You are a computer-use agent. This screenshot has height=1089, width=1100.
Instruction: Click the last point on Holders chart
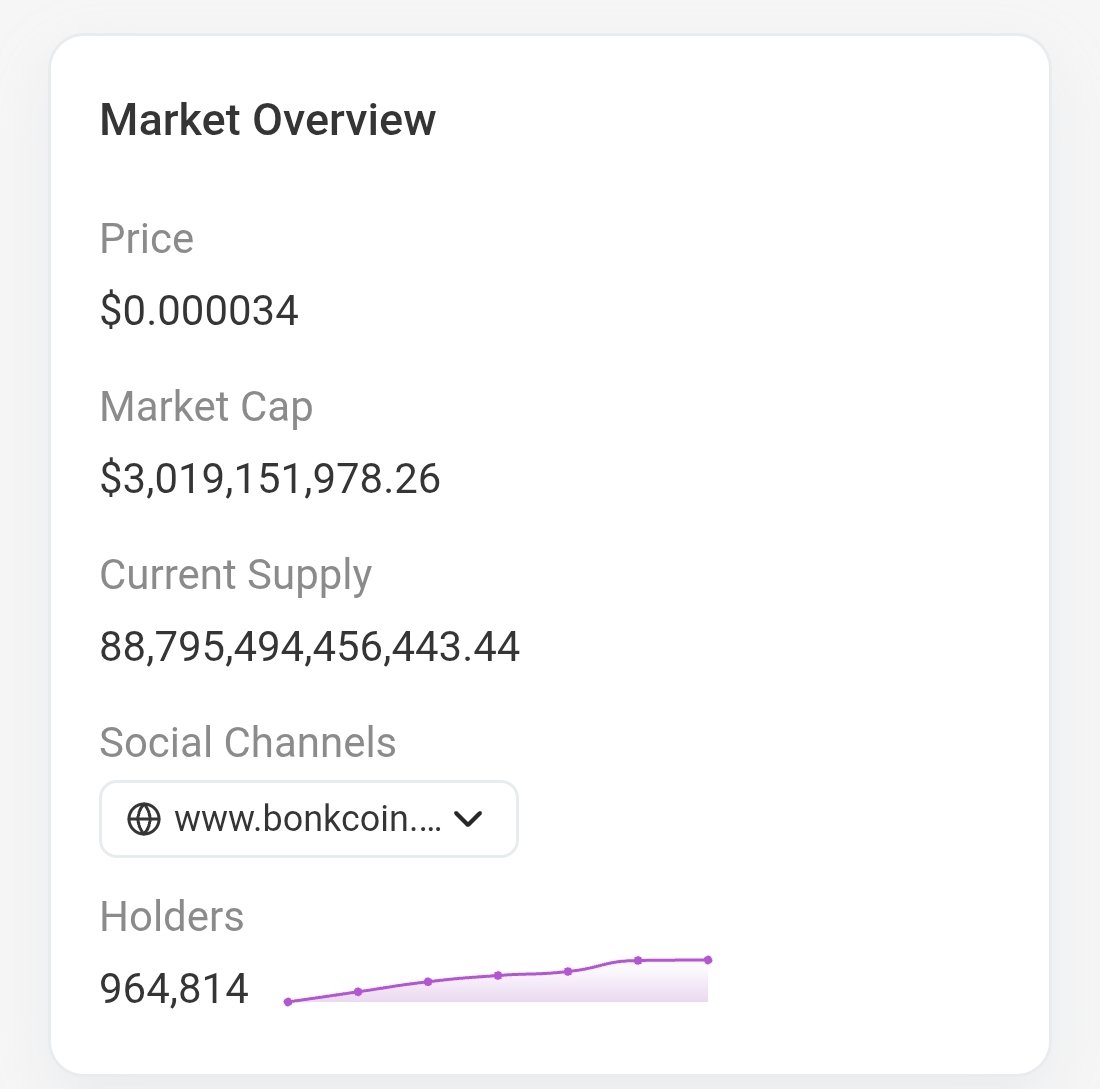click(x=708, y=960)
